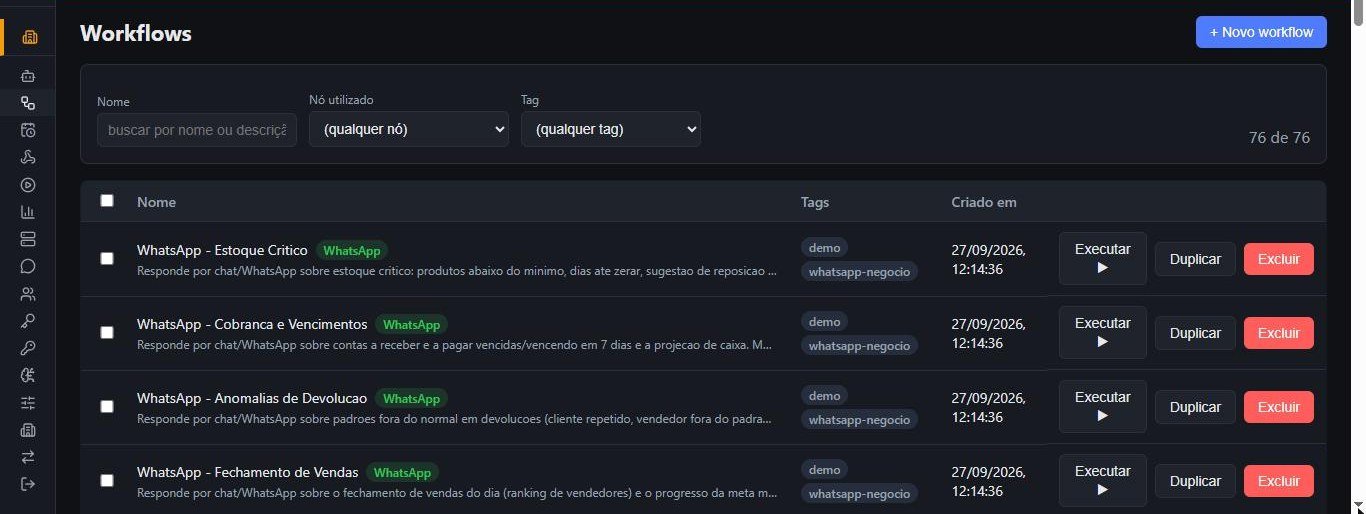Click creation date of Estoque Critico row
The width and height of the screenshot is (1366, 514).
[x=989, y=259]
